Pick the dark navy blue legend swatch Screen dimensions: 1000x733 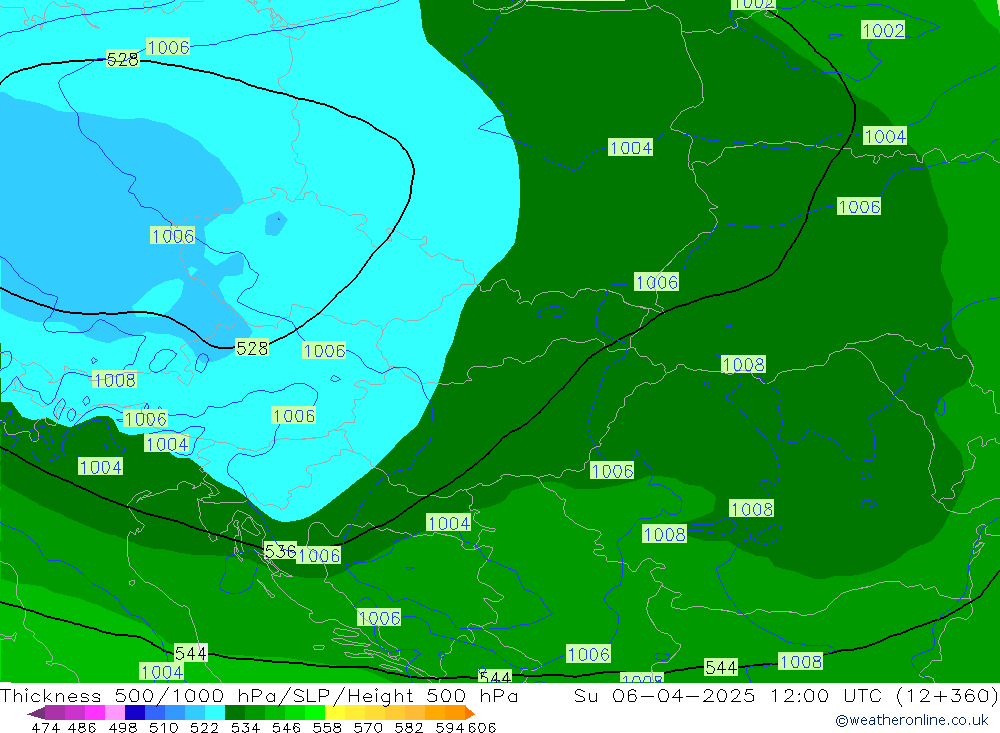(x=135, y=713)
